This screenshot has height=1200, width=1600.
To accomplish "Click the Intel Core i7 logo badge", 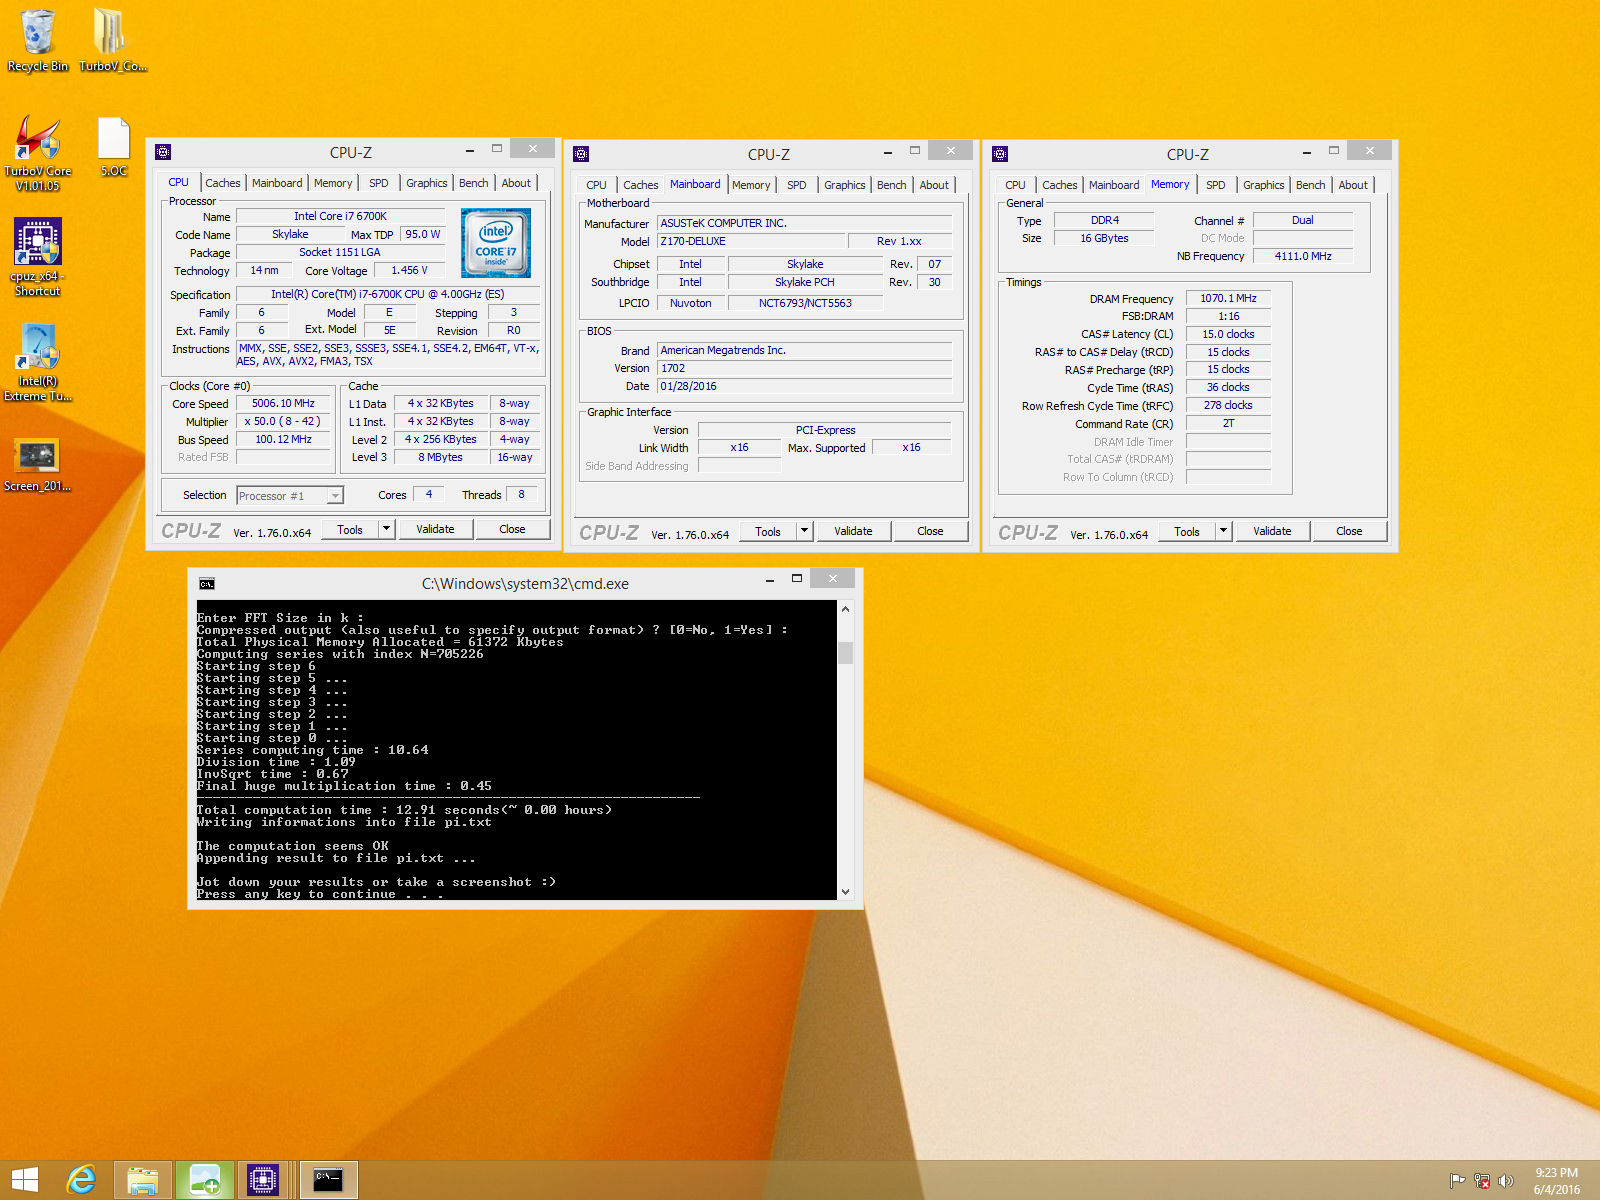I will pos(496,243).
